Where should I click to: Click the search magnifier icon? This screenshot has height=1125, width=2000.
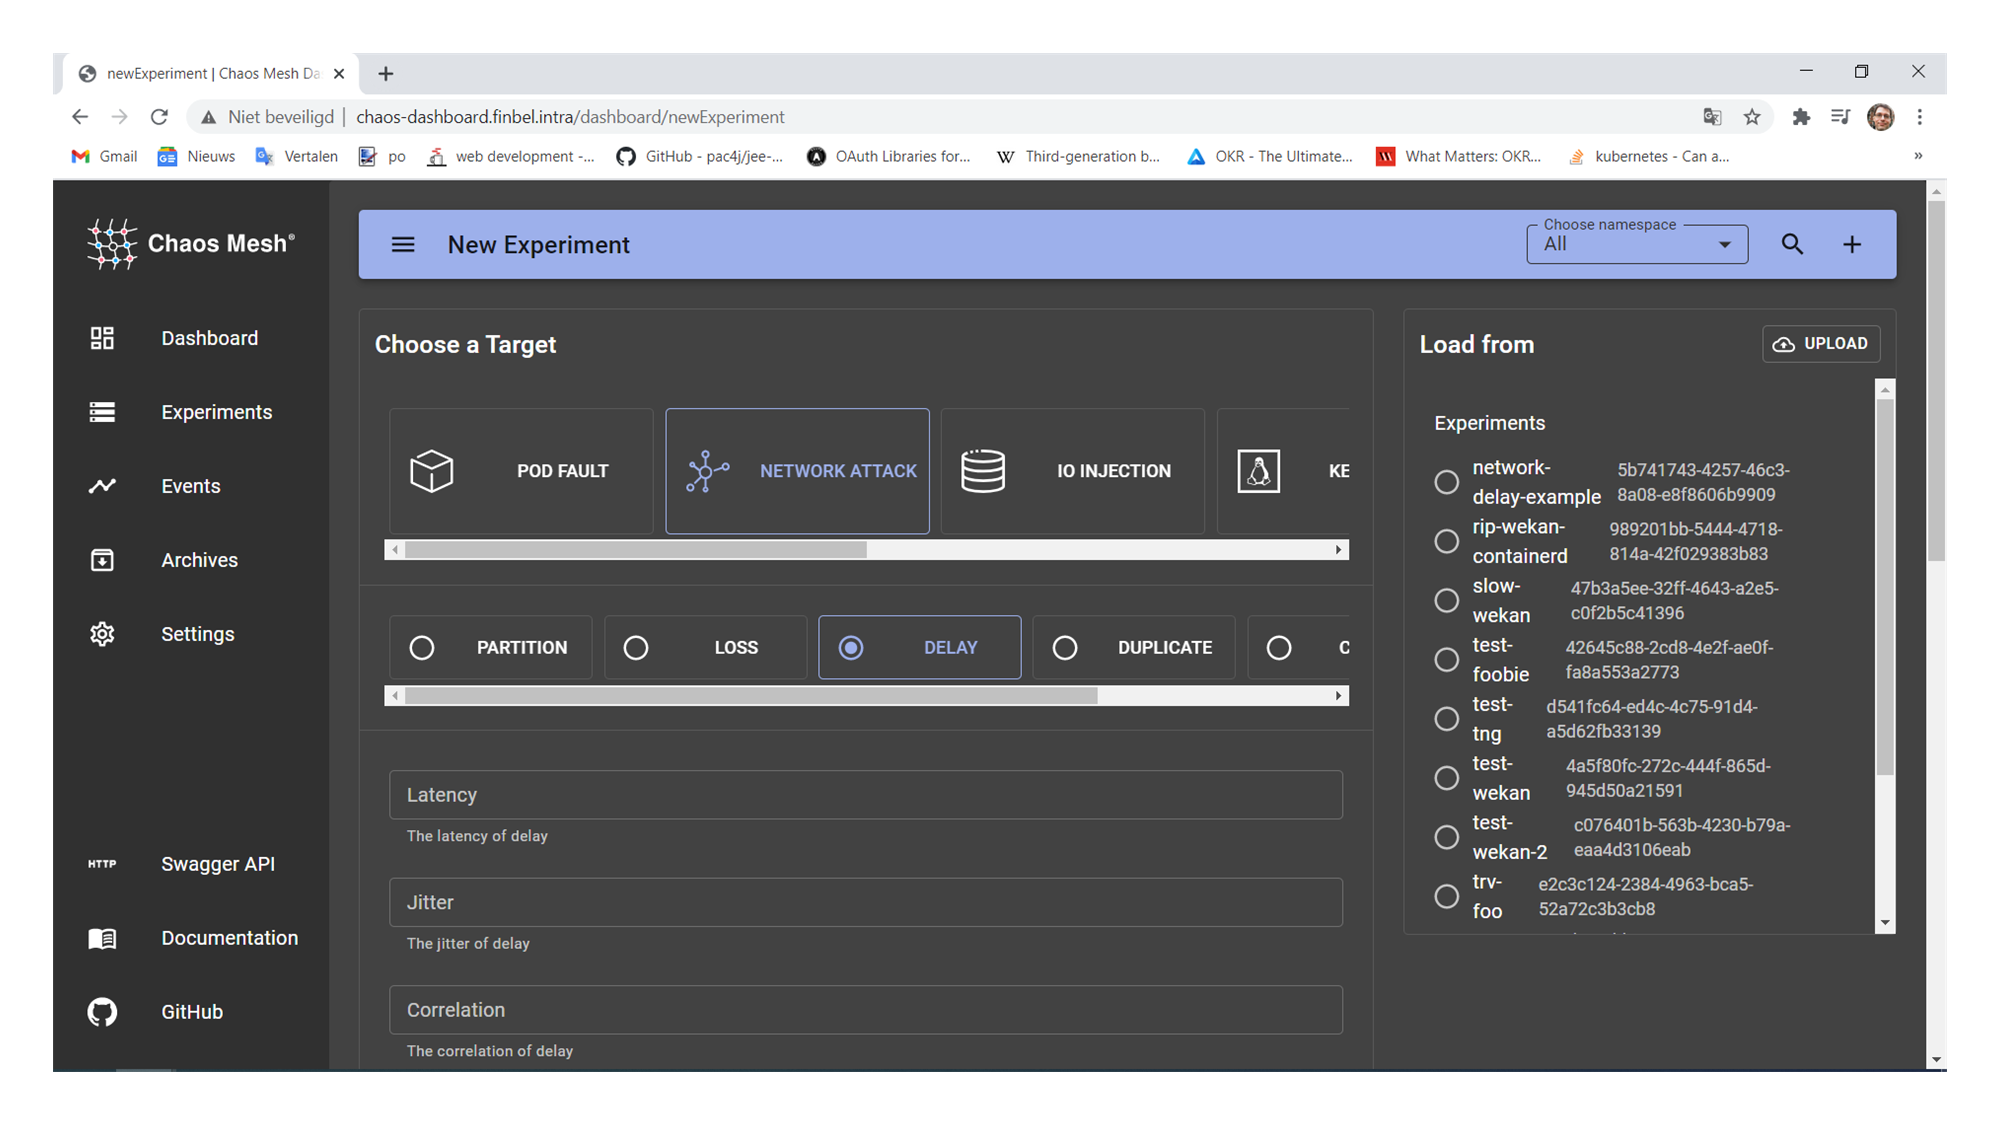coord(1792,245)
